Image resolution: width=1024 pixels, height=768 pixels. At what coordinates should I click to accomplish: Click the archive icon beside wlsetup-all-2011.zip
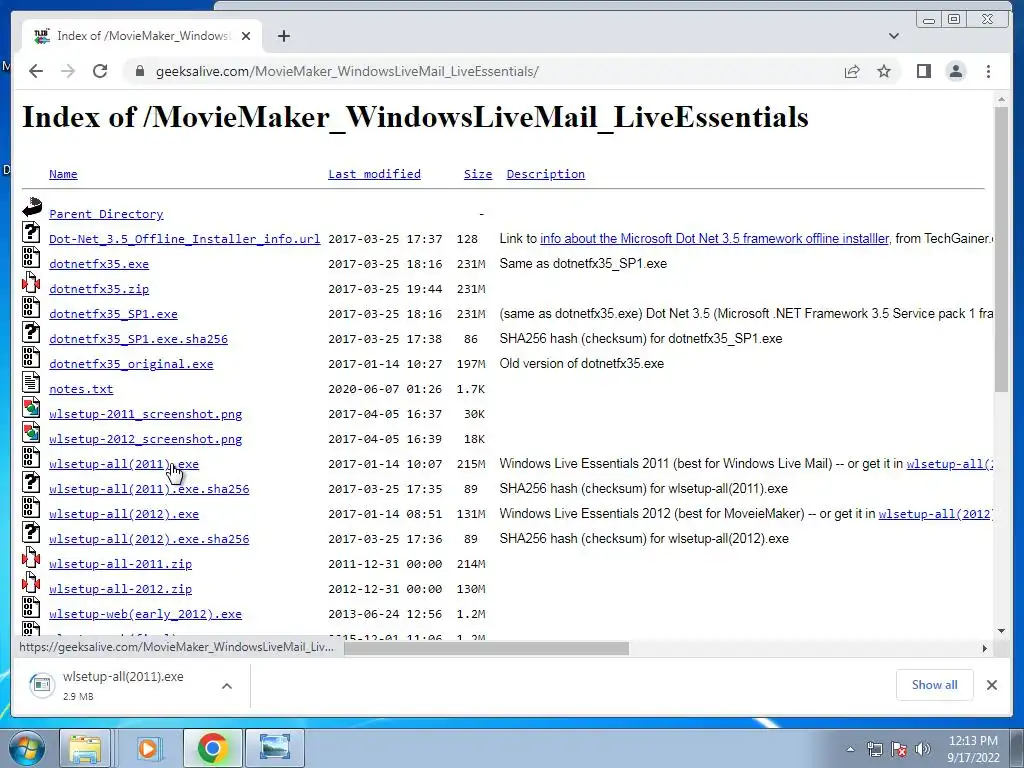coord(31,558)
